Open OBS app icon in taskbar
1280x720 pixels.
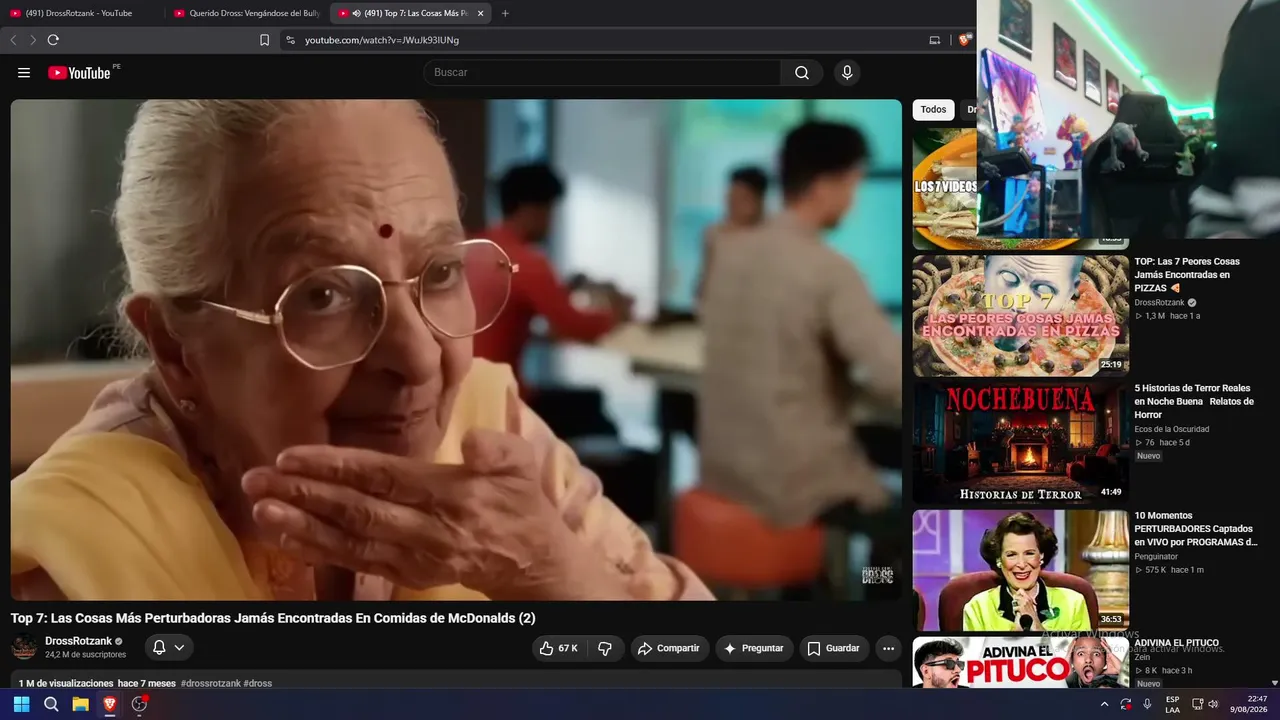(x=139, y=704)
